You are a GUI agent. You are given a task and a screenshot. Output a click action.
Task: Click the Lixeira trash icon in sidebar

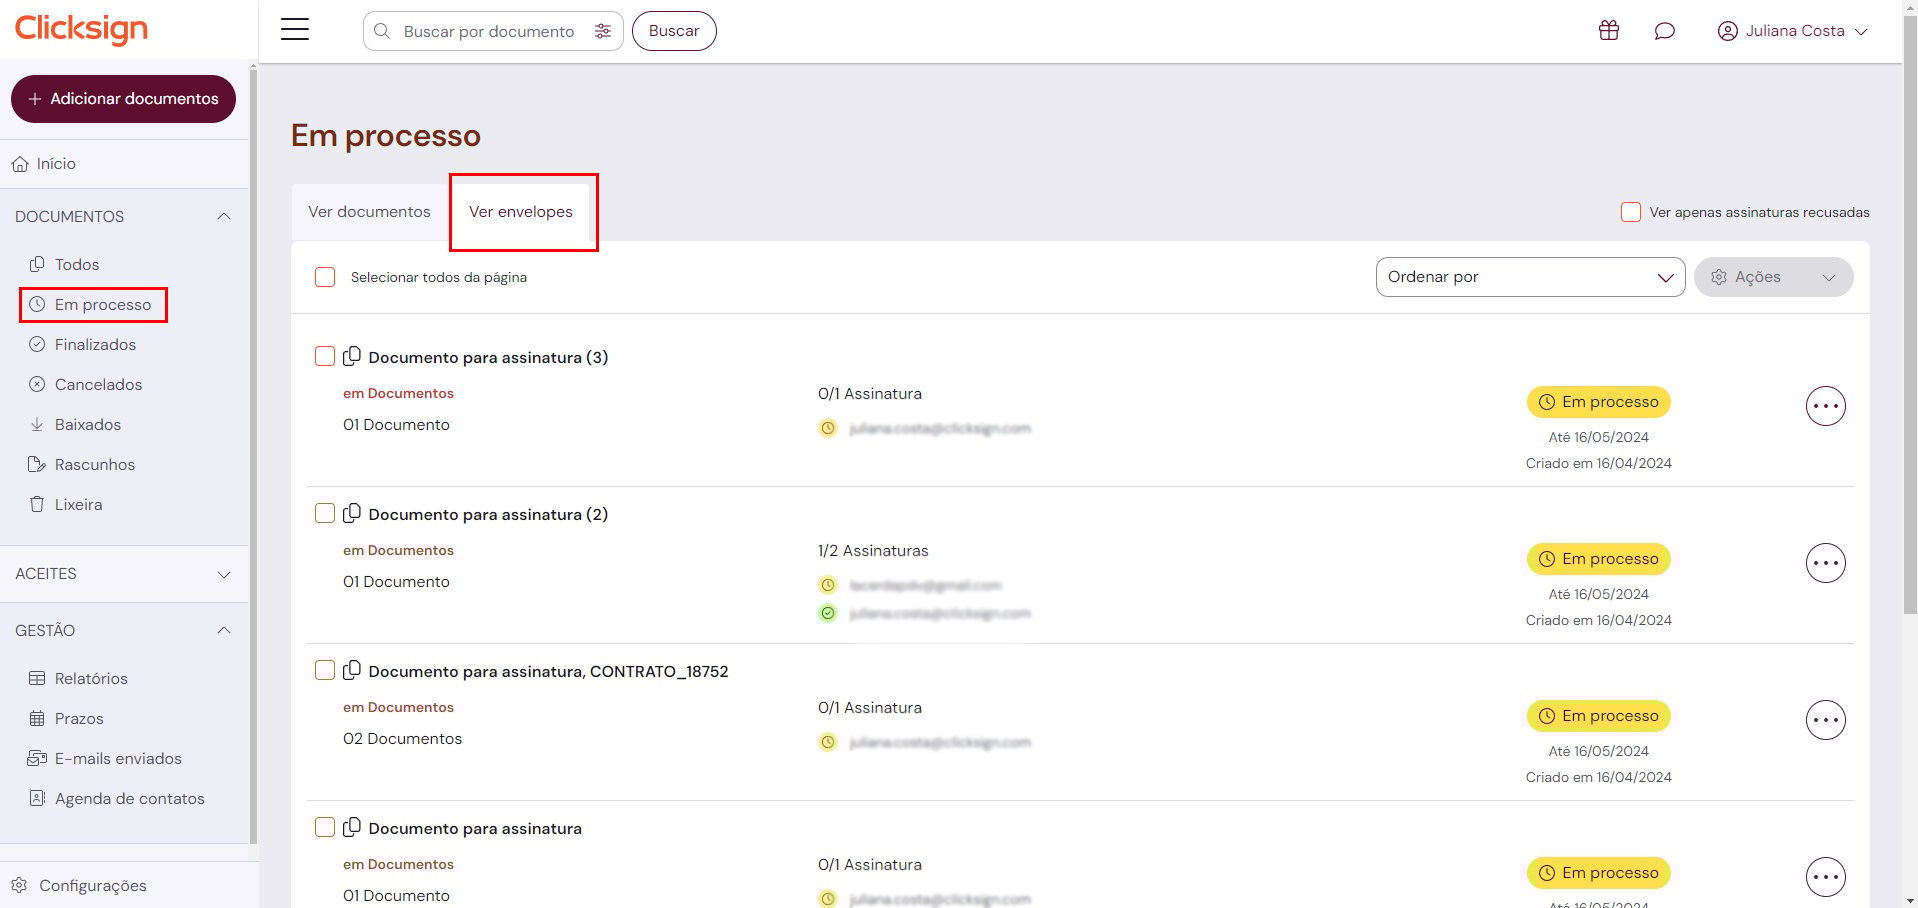[x=37, y=504]
